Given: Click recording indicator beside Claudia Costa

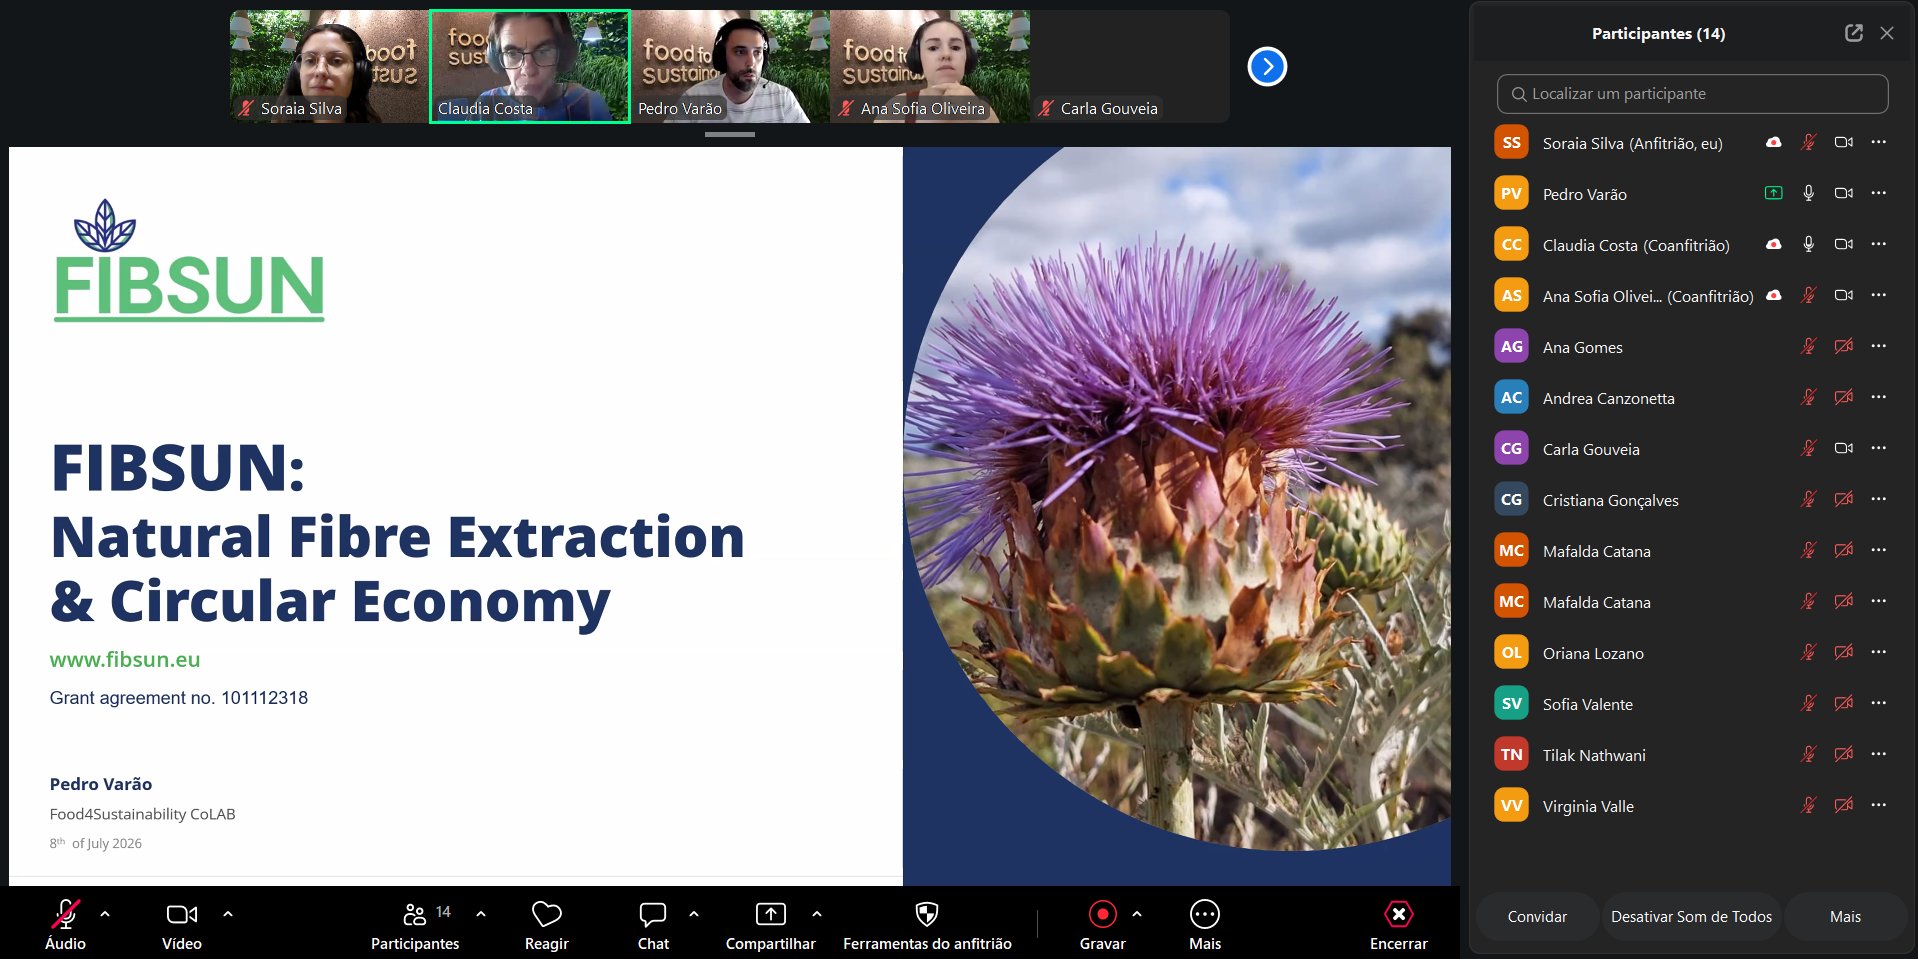Looking at the screenshot, I should (x=1773, y=244).
